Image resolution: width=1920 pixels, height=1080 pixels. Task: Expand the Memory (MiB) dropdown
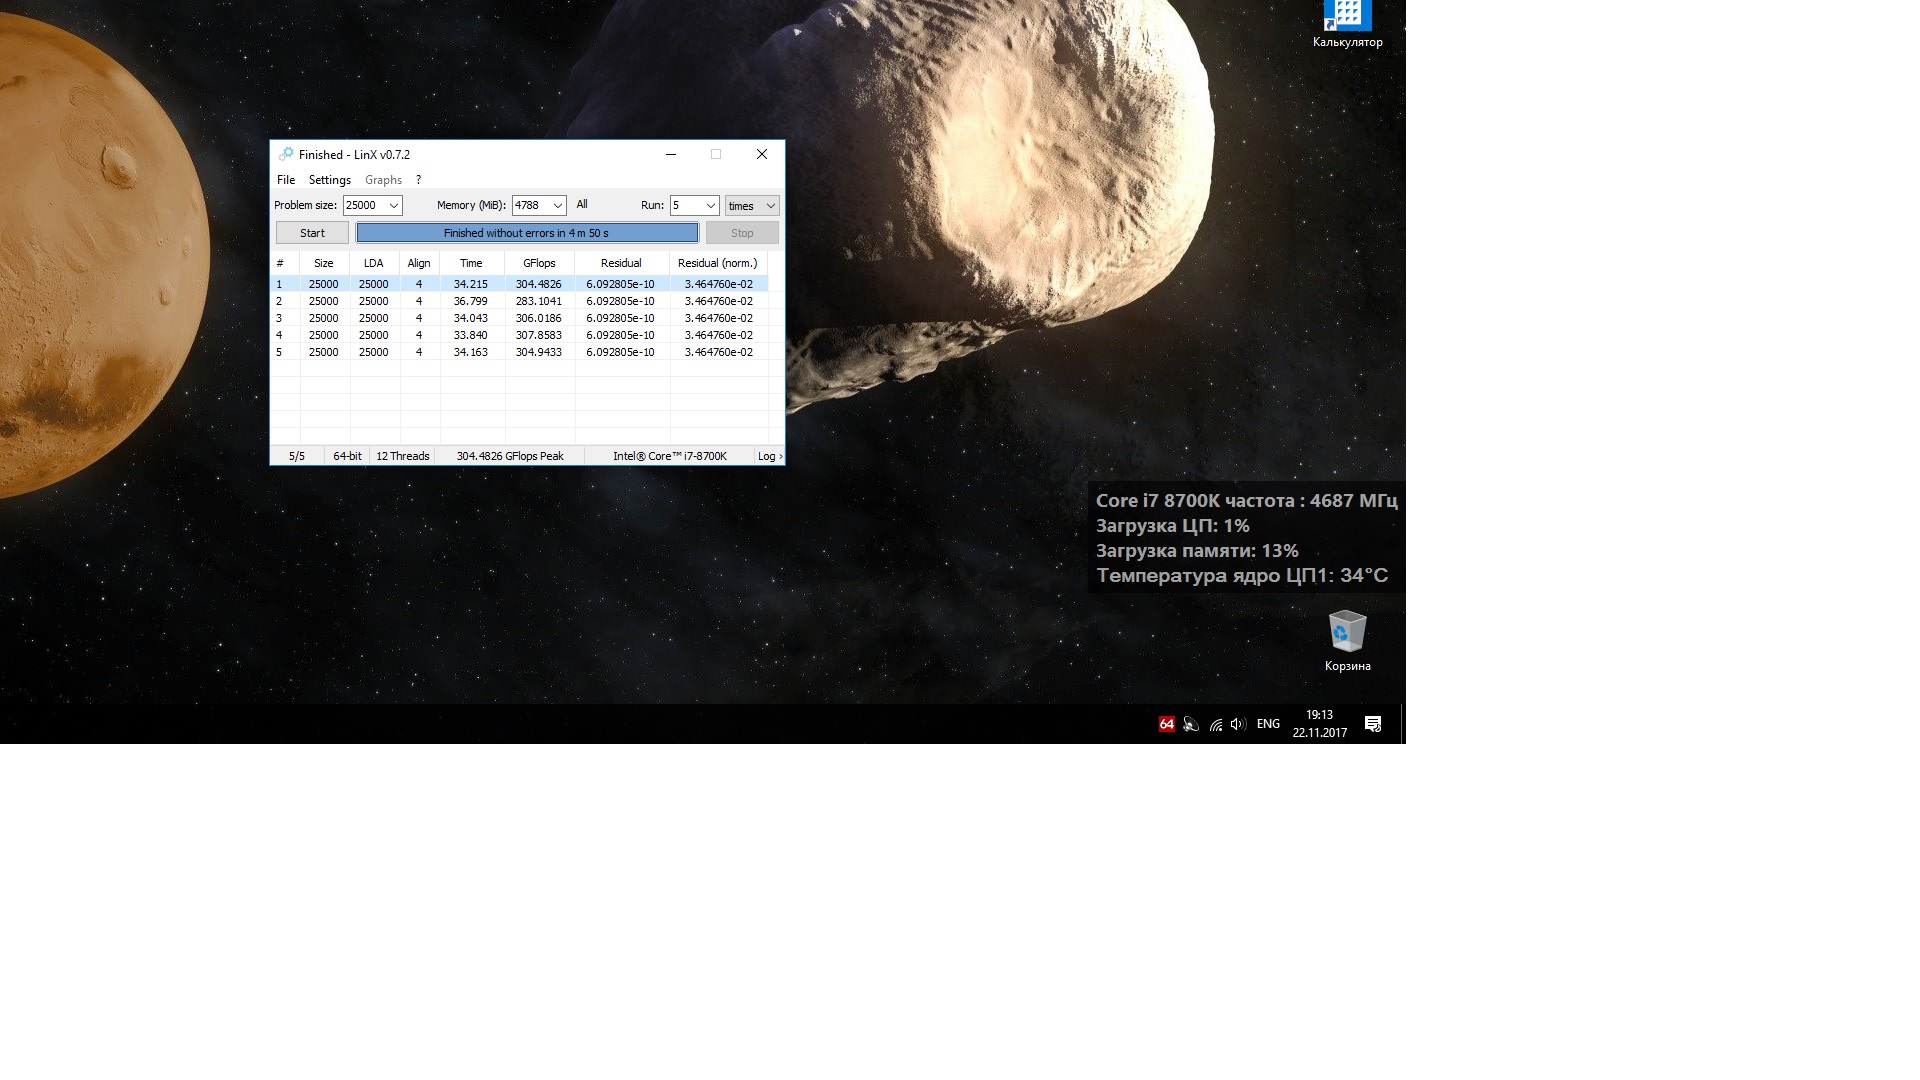557,205
